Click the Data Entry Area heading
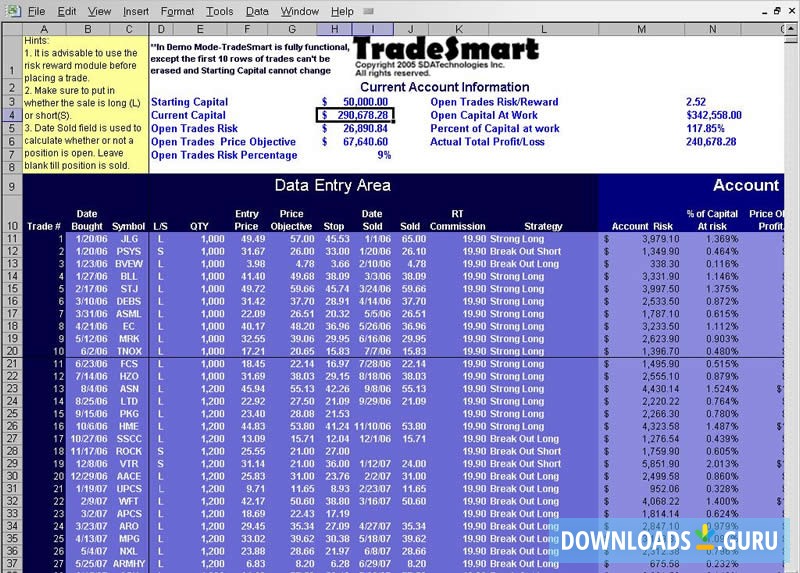 point(332,185)
